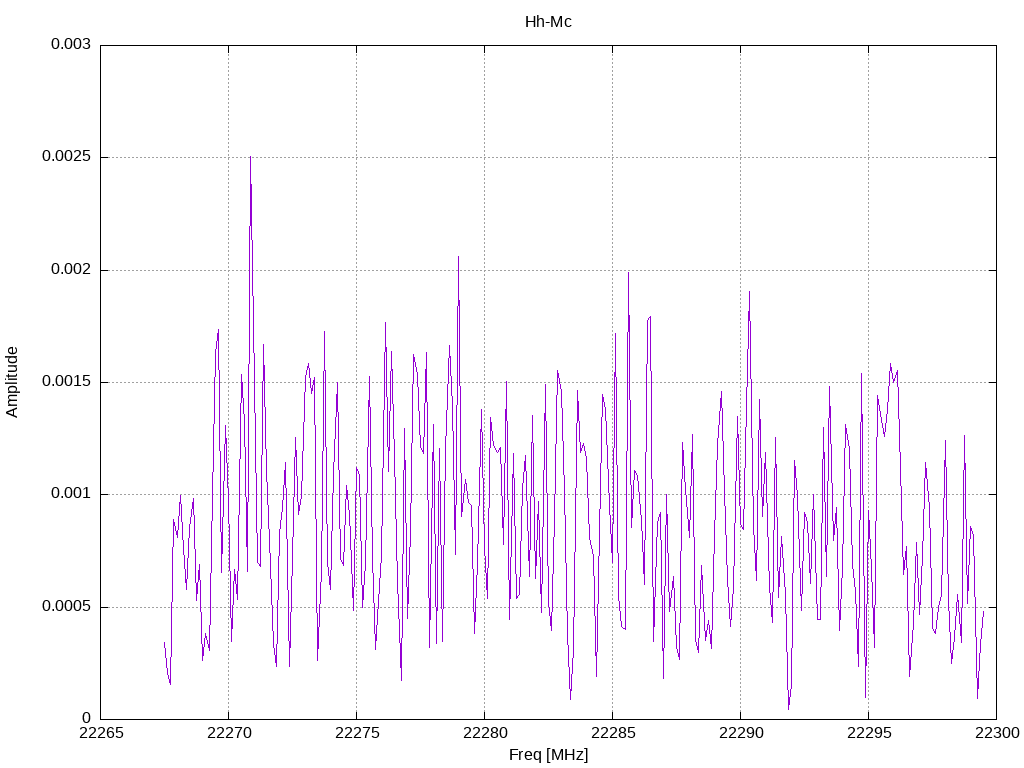Select the 0 y-axis tick label
Screen dimensions: 1024x768
click(86, 718)
